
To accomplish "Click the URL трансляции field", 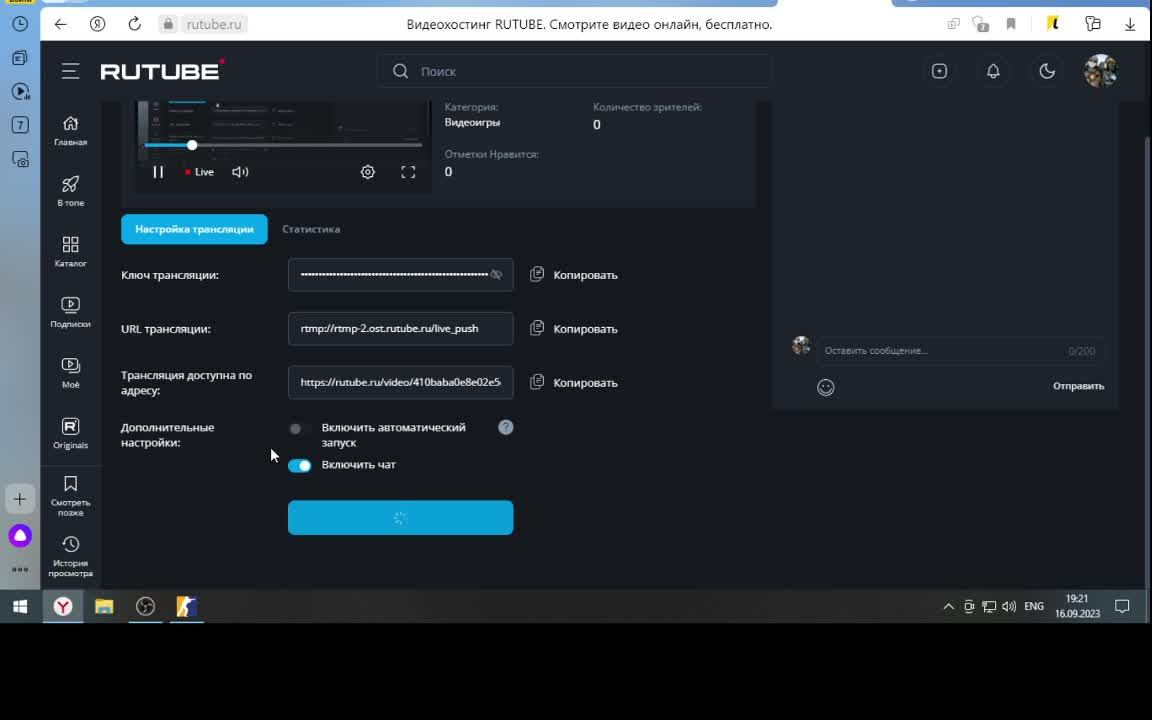I will [400, 328].
